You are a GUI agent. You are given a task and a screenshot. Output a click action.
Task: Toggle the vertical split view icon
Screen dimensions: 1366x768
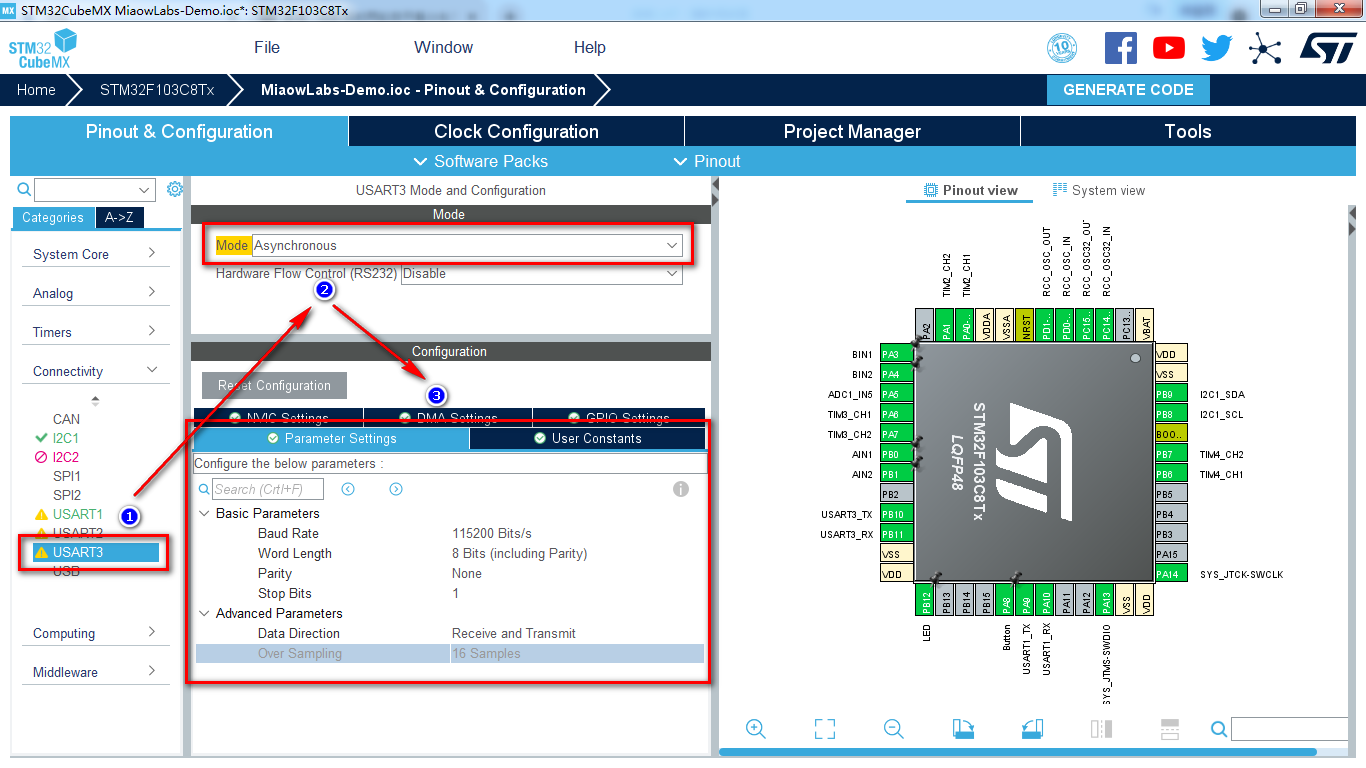[1101, 729]
